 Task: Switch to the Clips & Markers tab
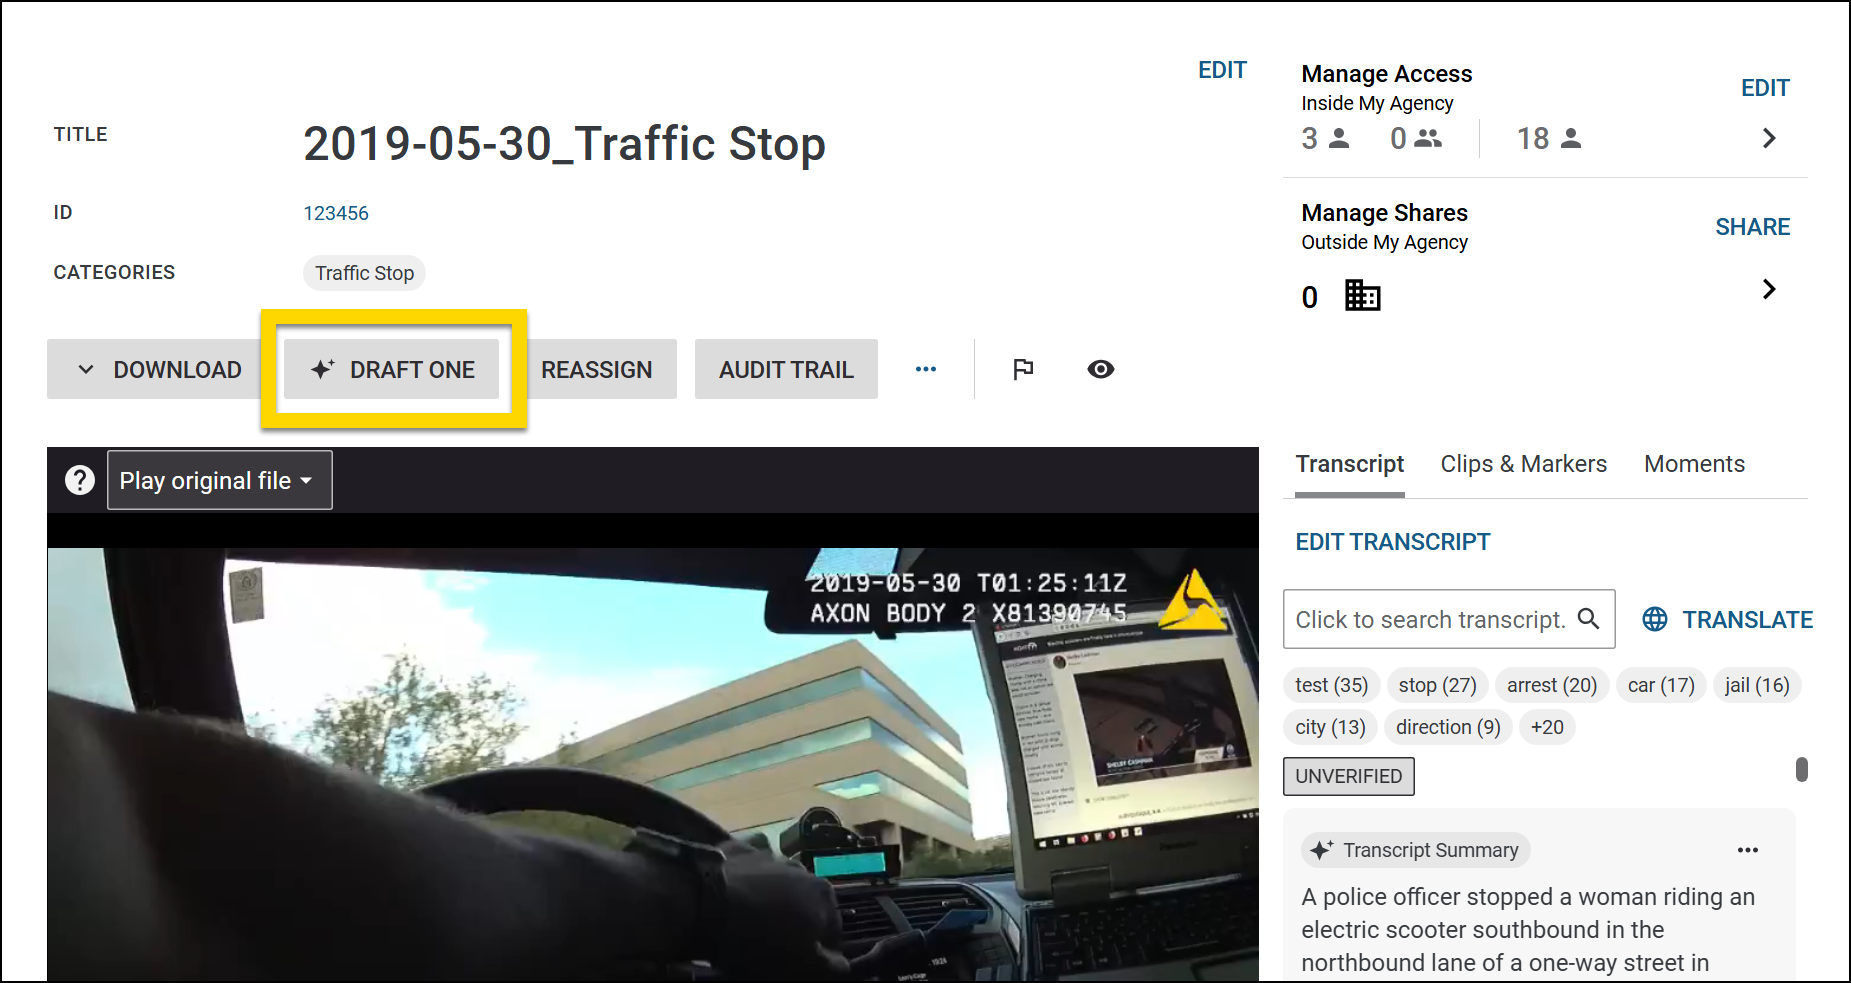[1523, 464]
